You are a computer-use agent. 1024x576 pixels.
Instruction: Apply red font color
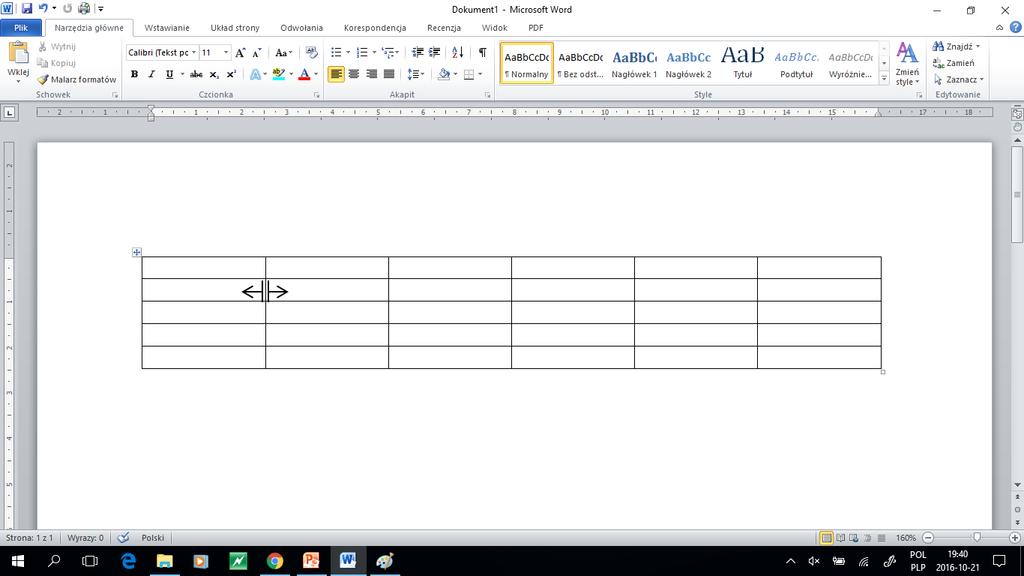[304, 74]
